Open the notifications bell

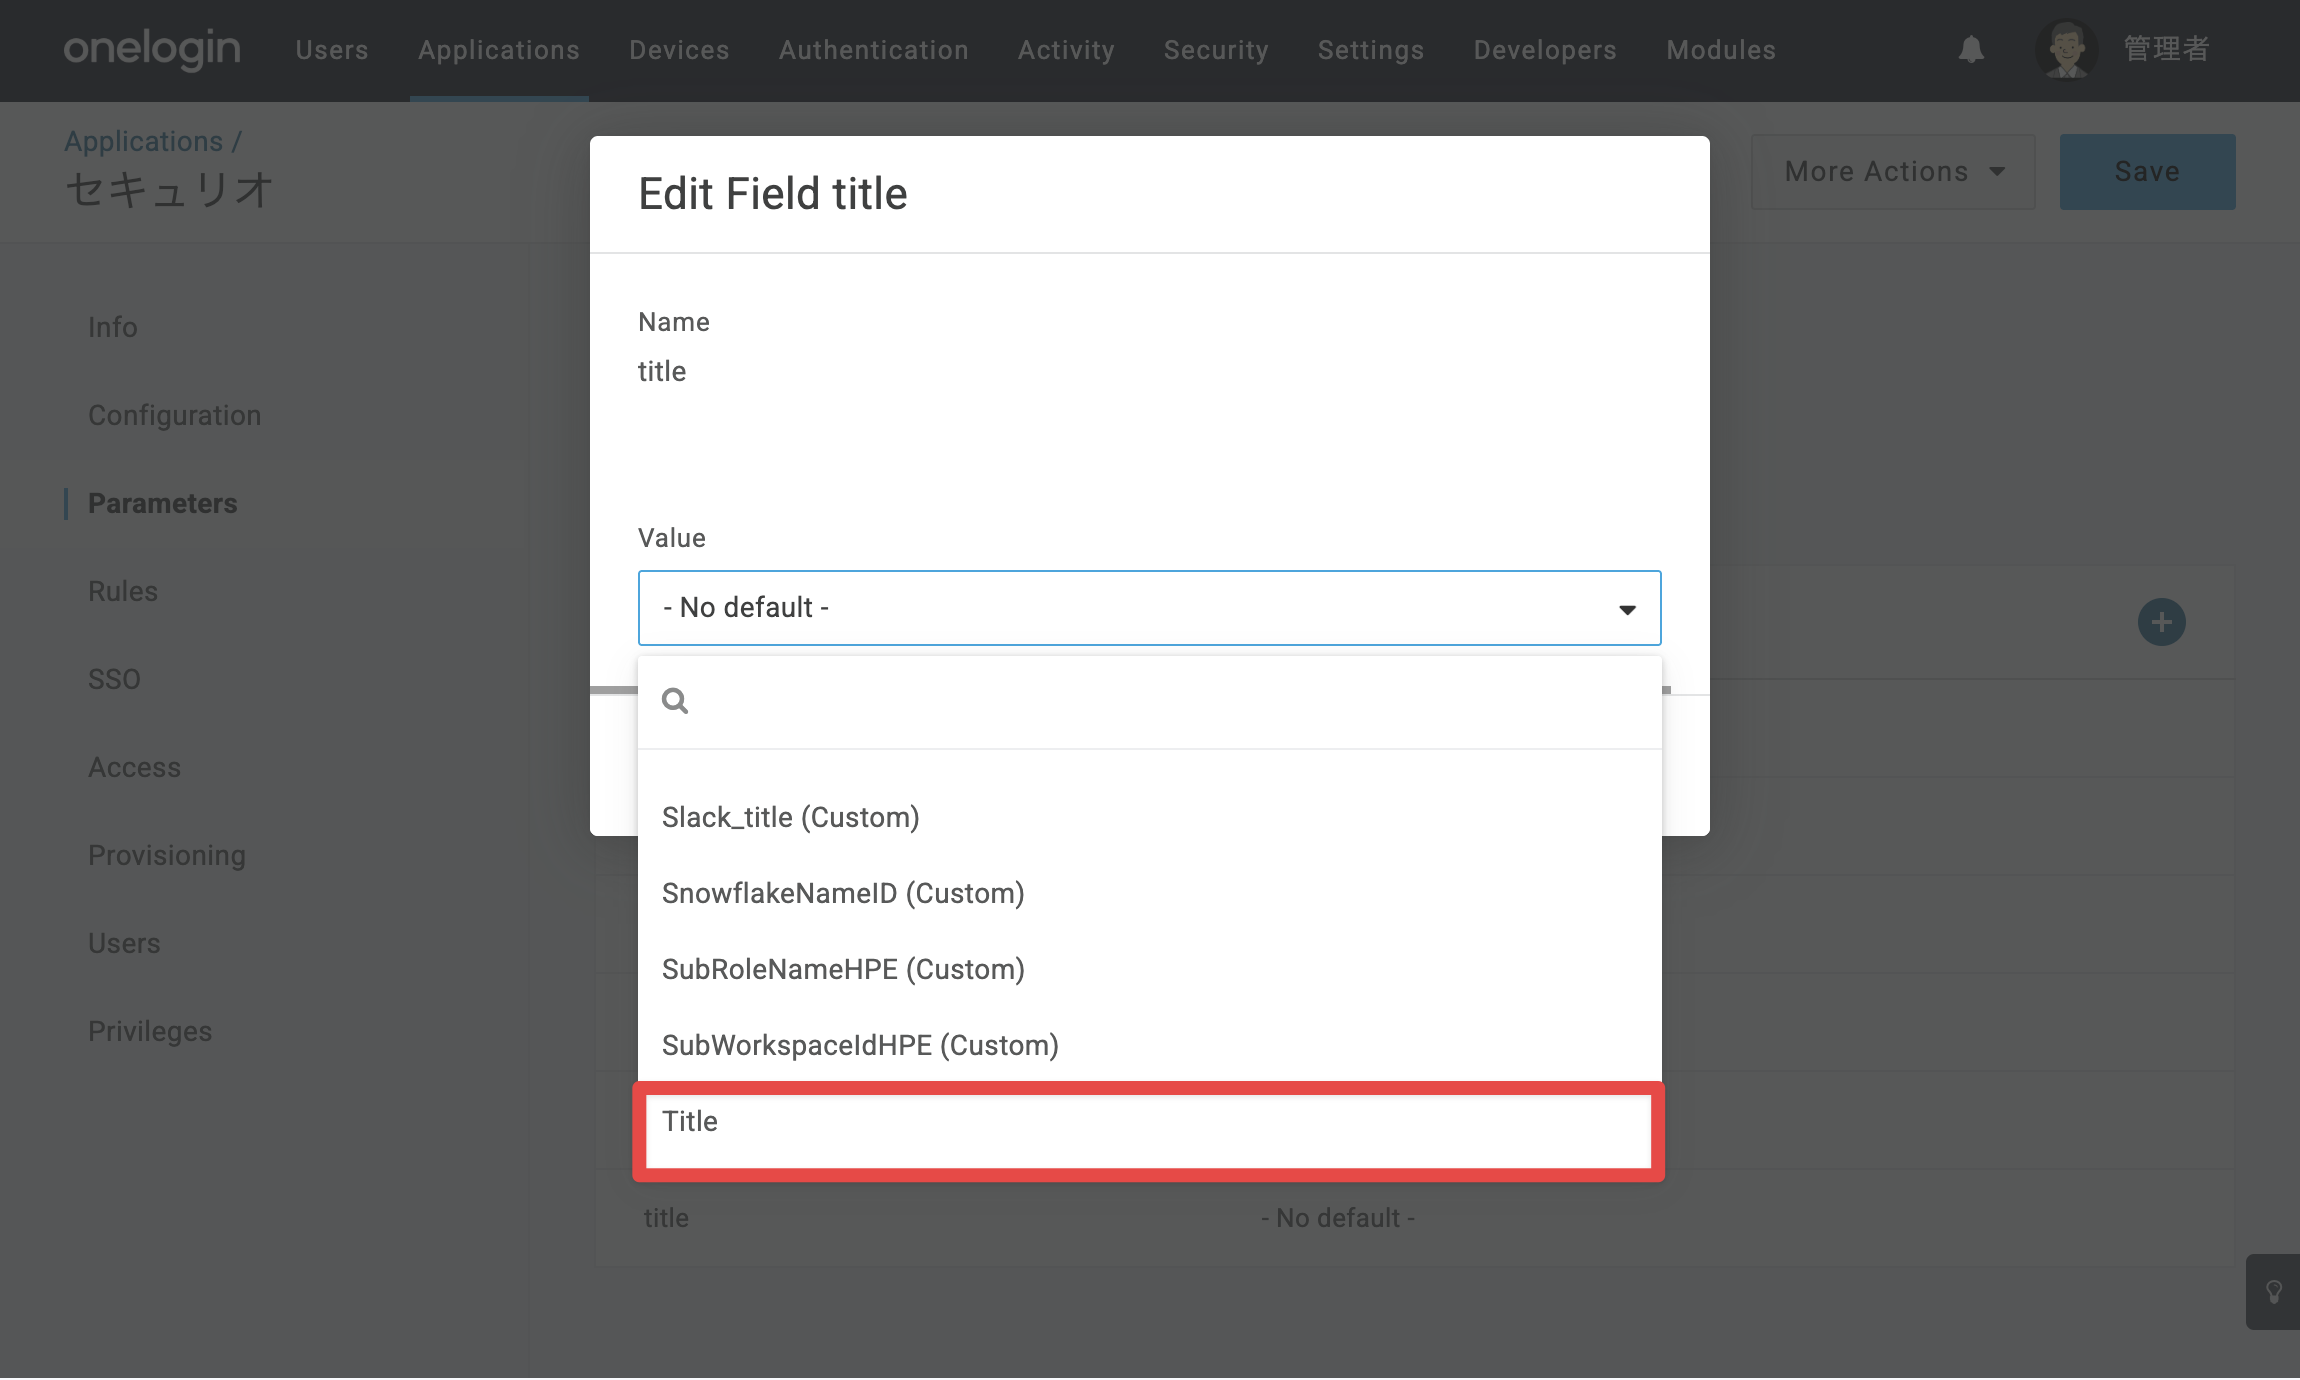click(x=1971, y=50)
